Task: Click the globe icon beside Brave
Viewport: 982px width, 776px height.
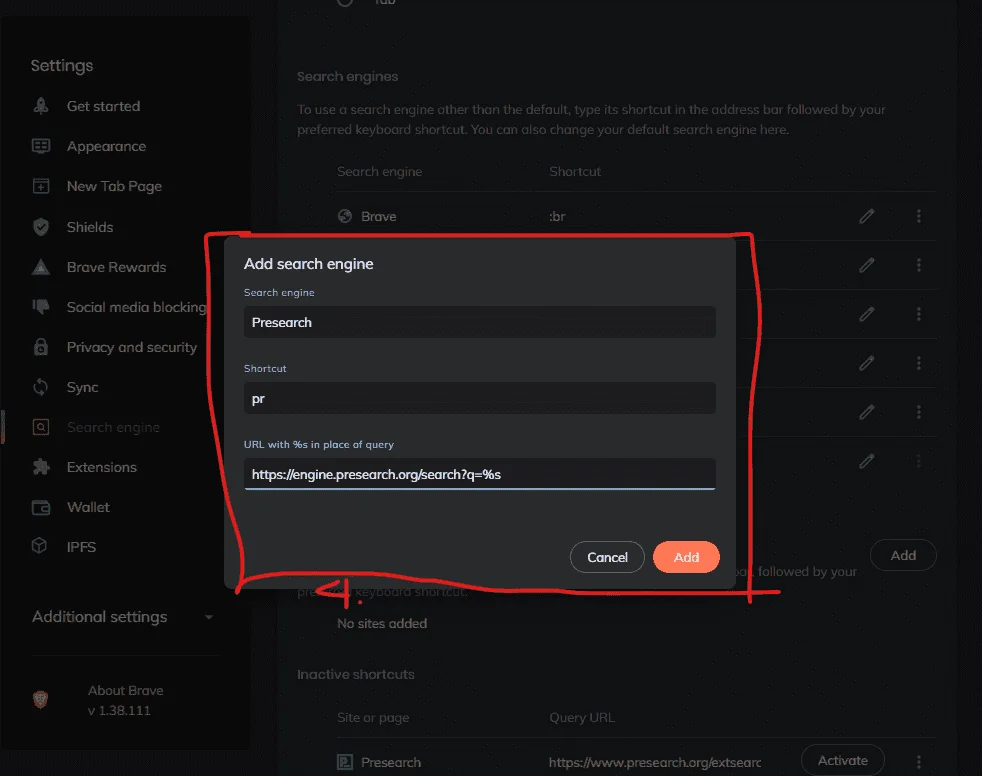Action: click(345, 216)
